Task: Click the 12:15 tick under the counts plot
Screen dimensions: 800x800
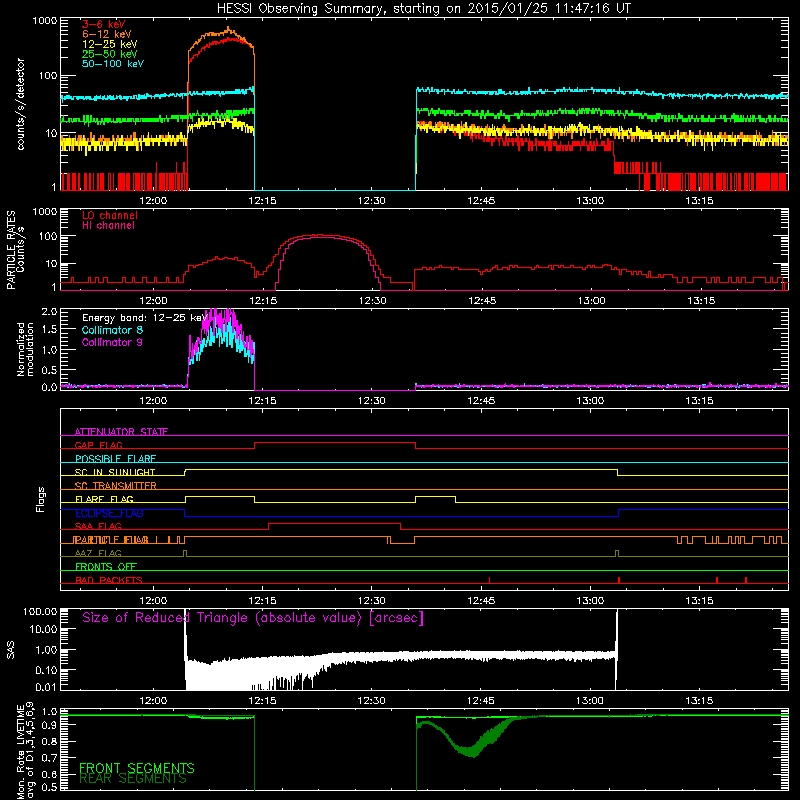Action: coord(262,201)
